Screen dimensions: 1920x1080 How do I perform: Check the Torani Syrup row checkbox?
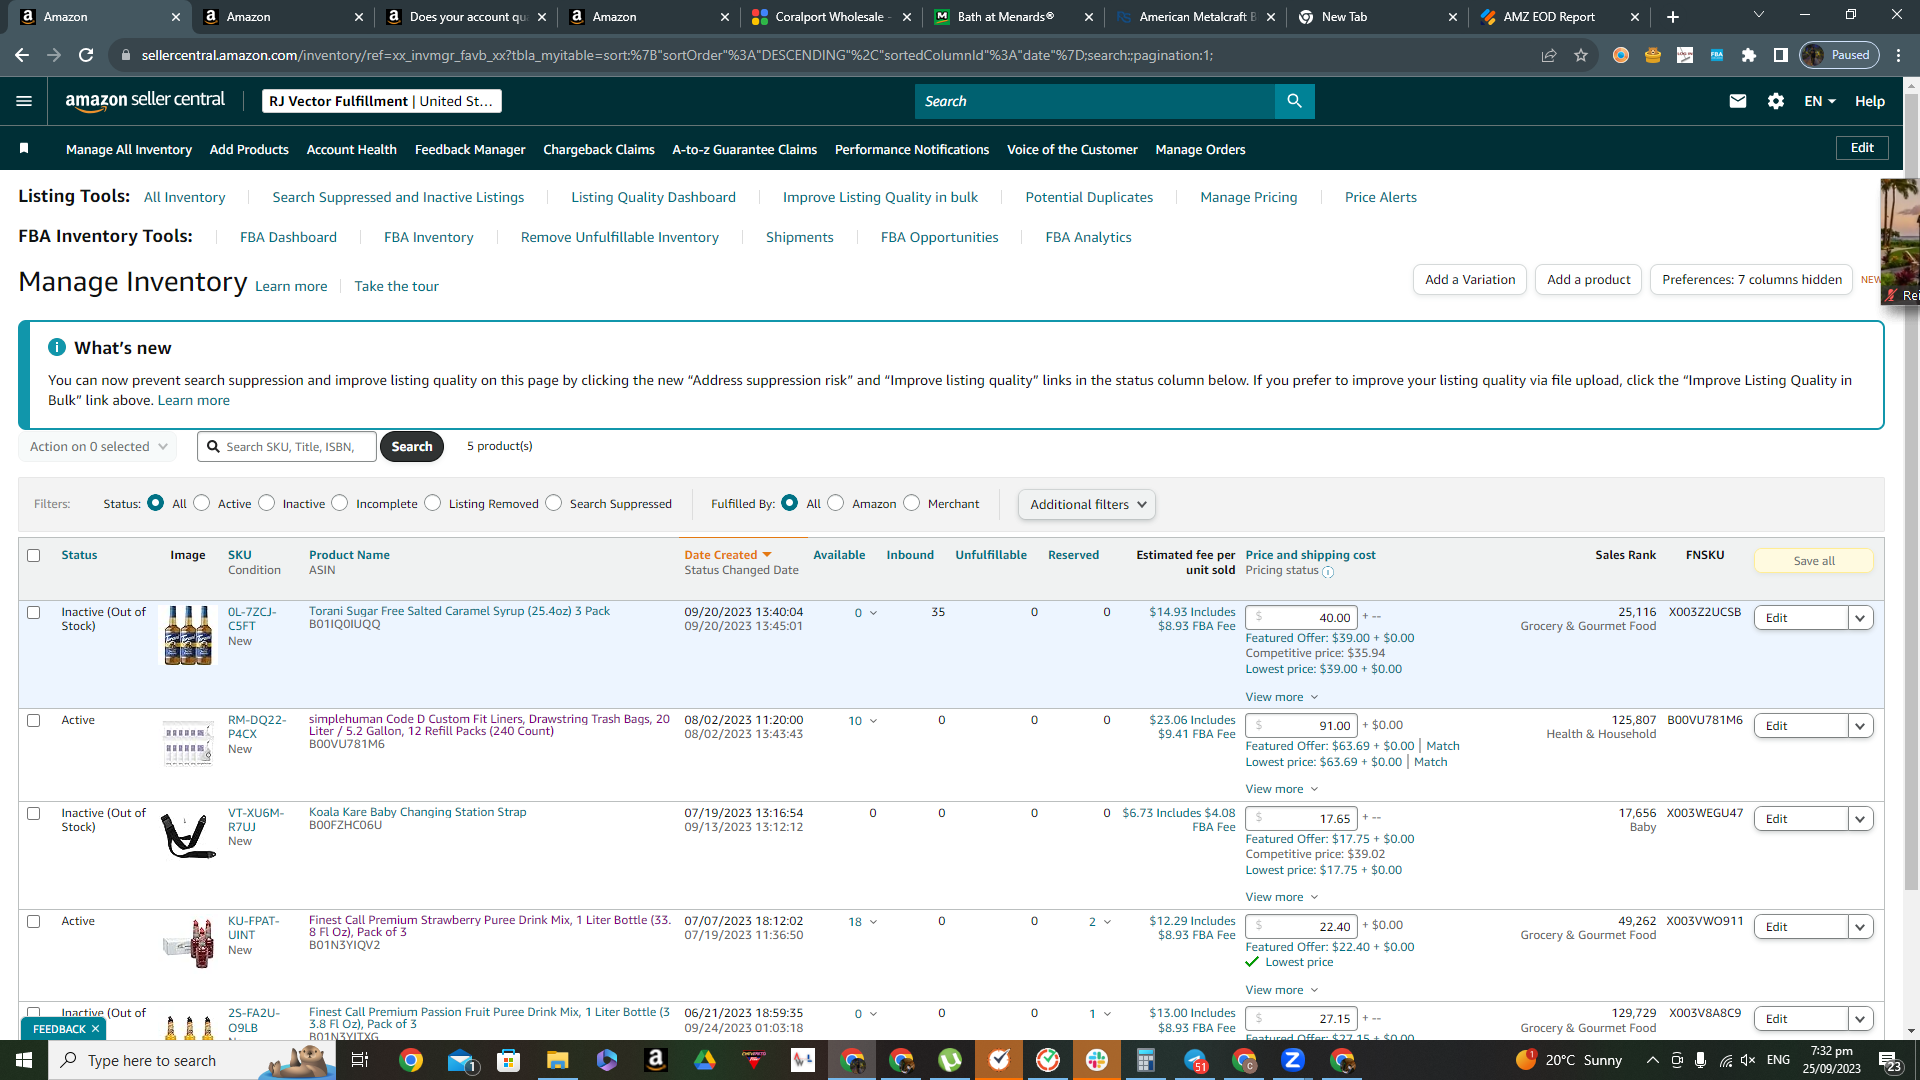[x=34, y=612]
